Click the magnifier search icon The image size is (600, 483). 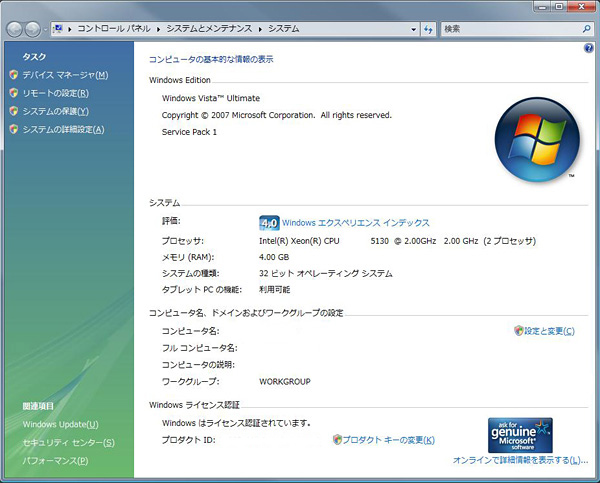[x=586, y=29]
